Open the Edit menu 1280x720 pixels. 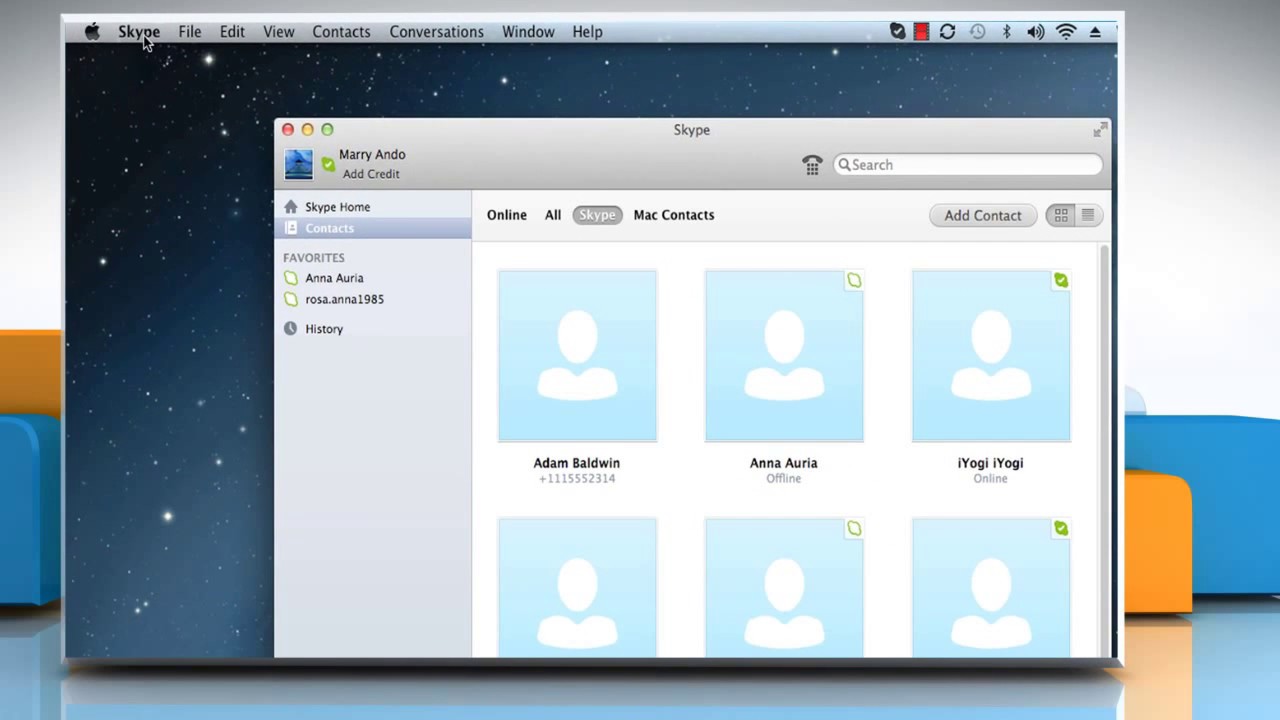pyautogui.click(x=232, y=32)
